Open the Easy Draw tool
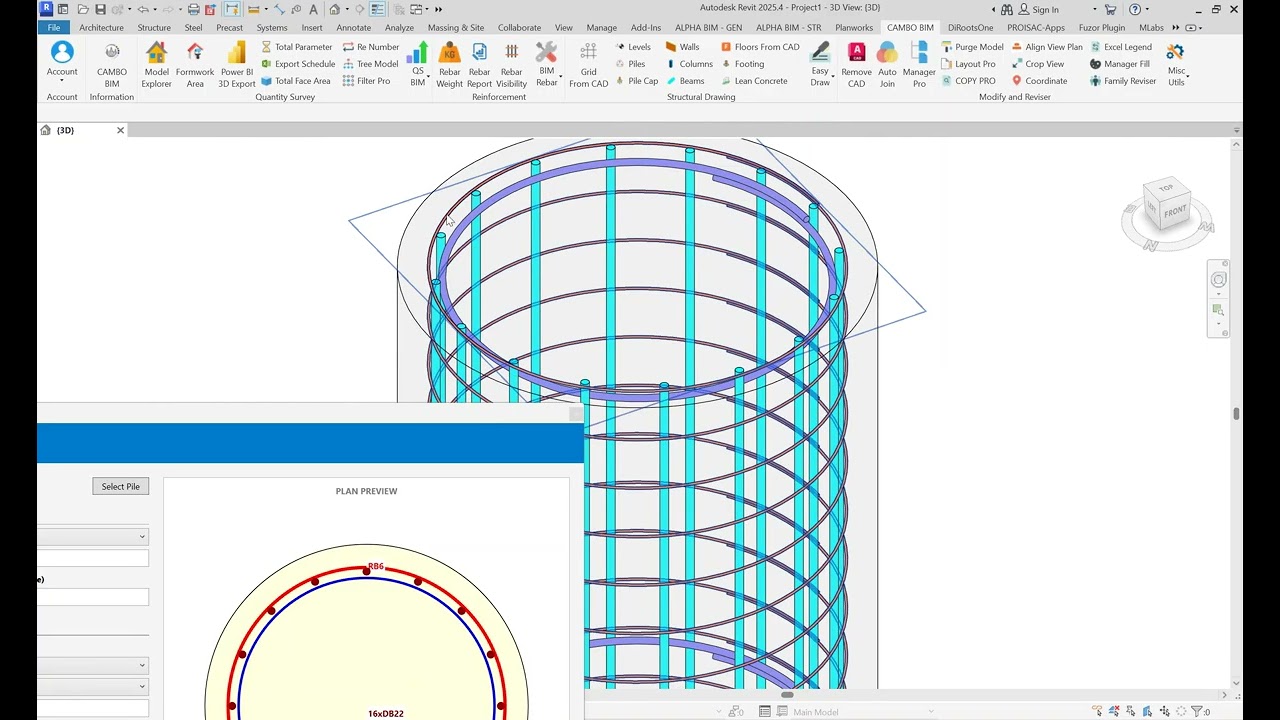Viewport: 1280px width, 720px height. point(820,65)
